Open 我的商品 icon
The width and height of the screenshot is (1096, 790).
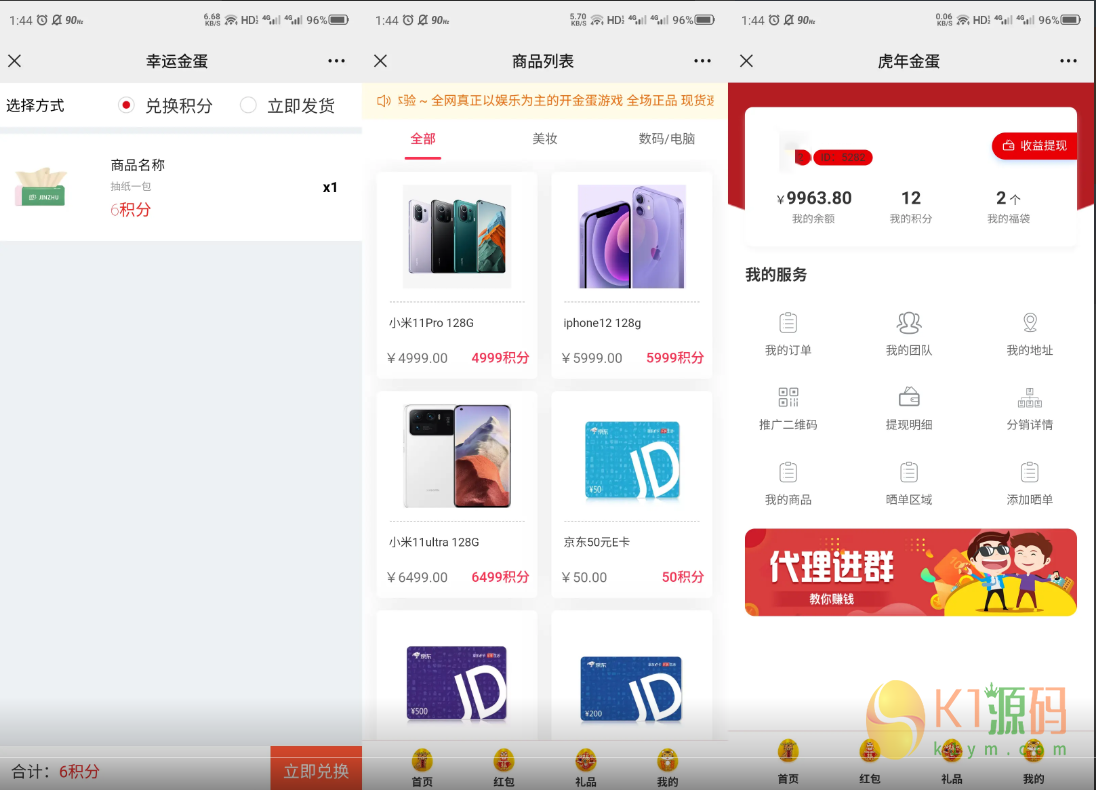[x=788, y=472]
